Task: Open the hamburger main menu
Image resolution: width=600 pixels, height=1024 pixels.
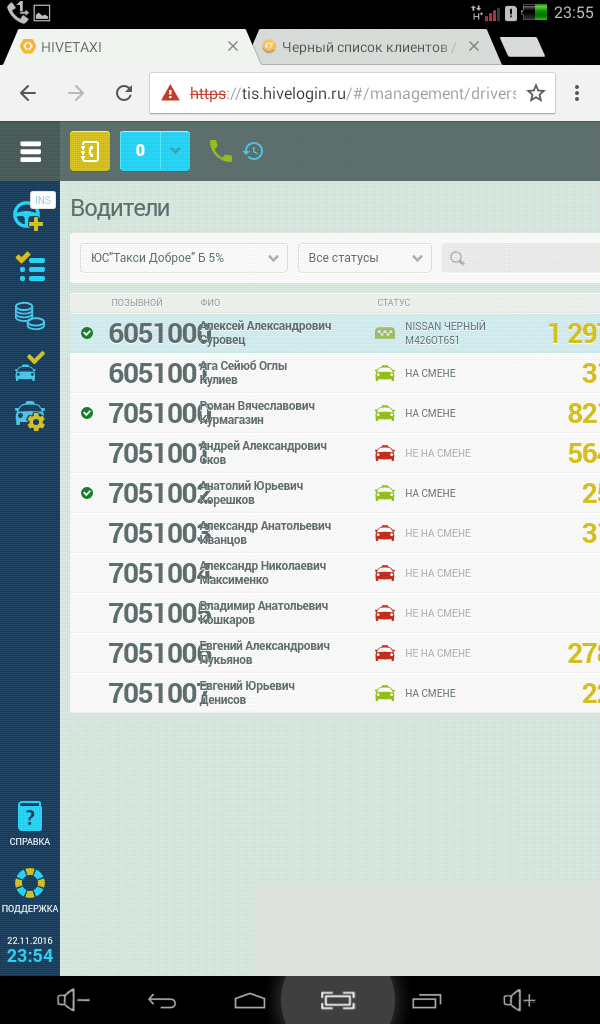Action: tap(30, 151)
